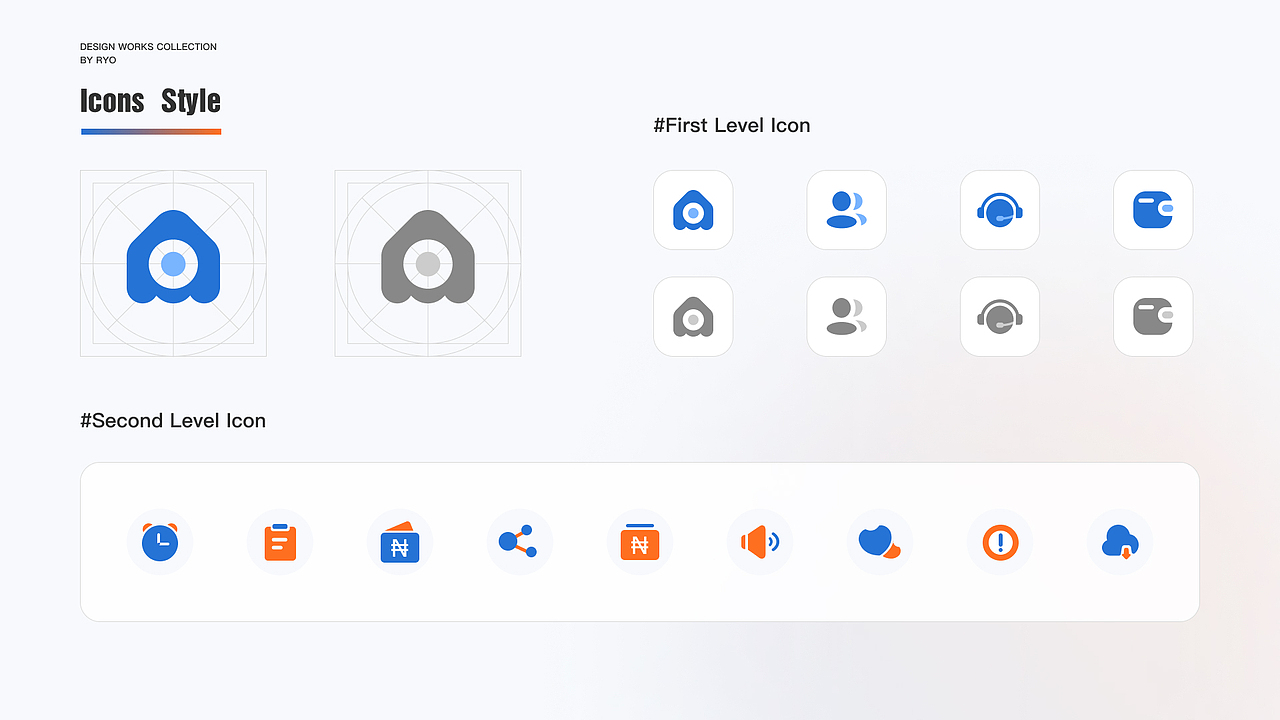This screenshot has width=1280, height=720.
Task: Click the blue contacts people icon
Action: click(847, 210)
